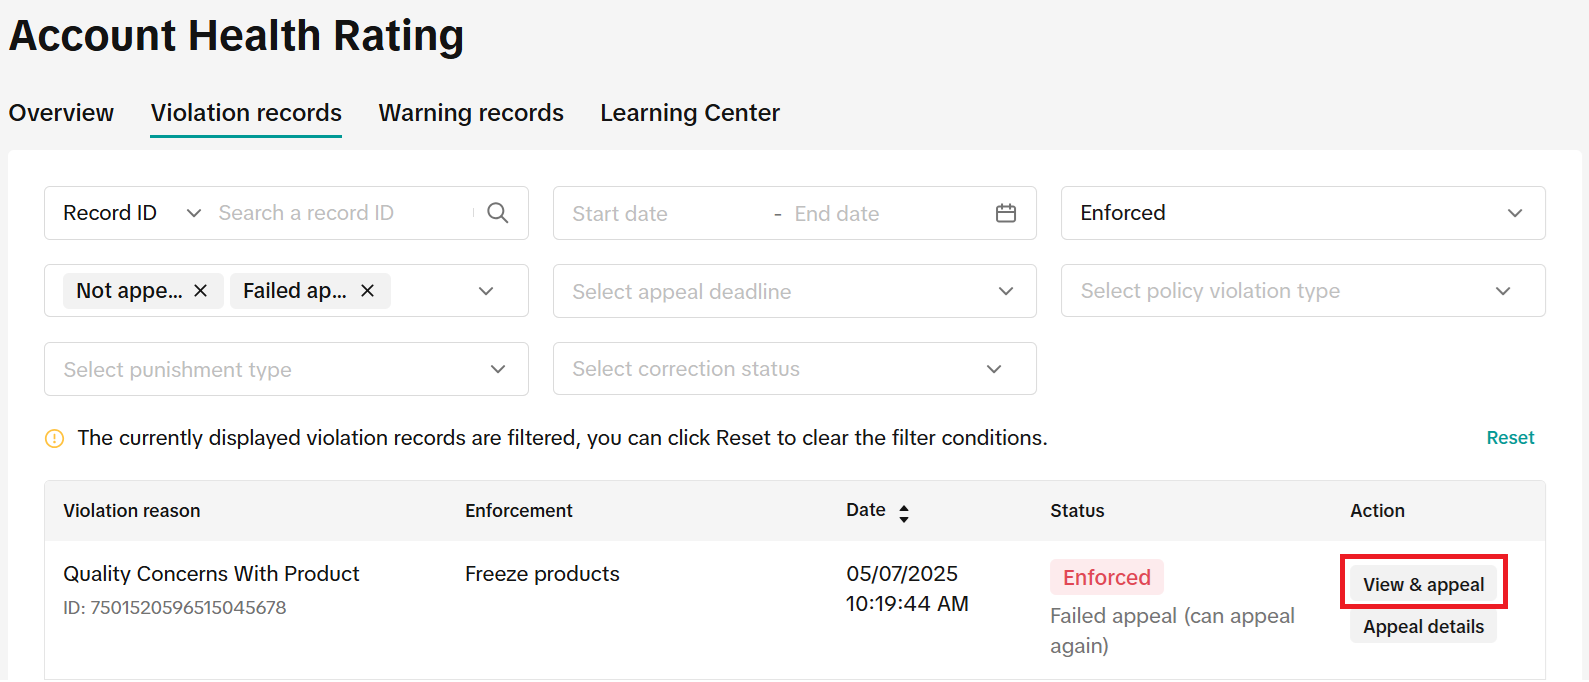
Task: Click the View & appeal button
Action: pos(1423,585)
